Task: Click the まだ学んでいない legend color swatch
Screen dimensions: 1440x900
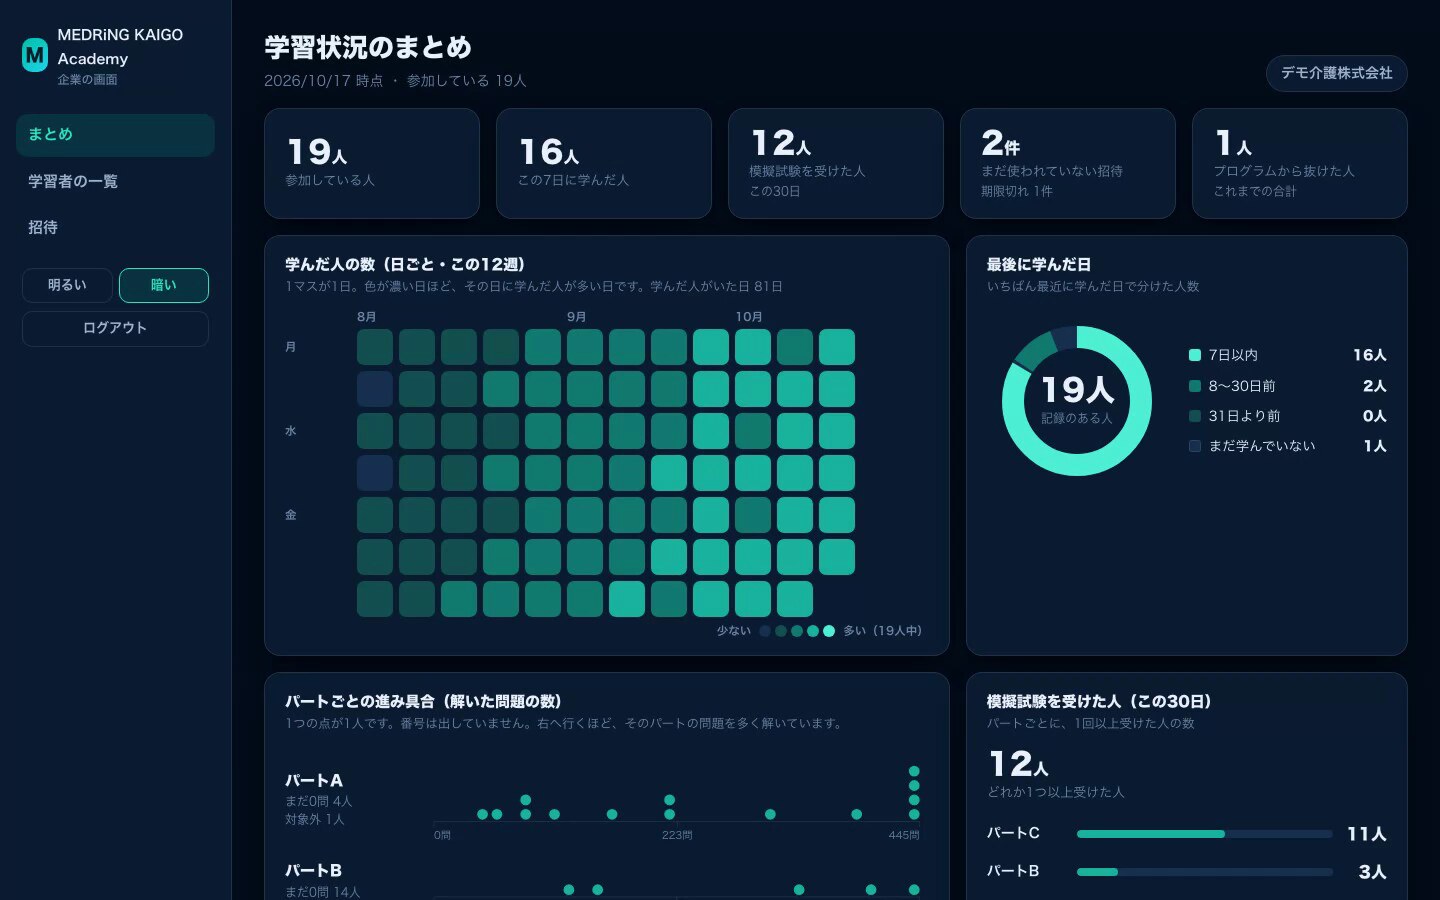Action: tap(1194, 446)
